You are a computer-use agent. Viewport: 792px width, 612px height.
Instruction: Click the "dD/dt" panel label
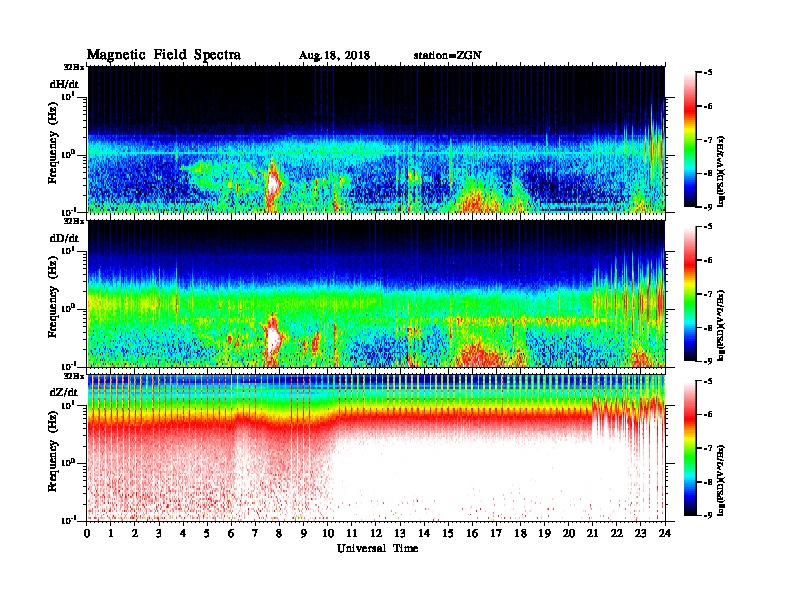(x=64, y=238)
